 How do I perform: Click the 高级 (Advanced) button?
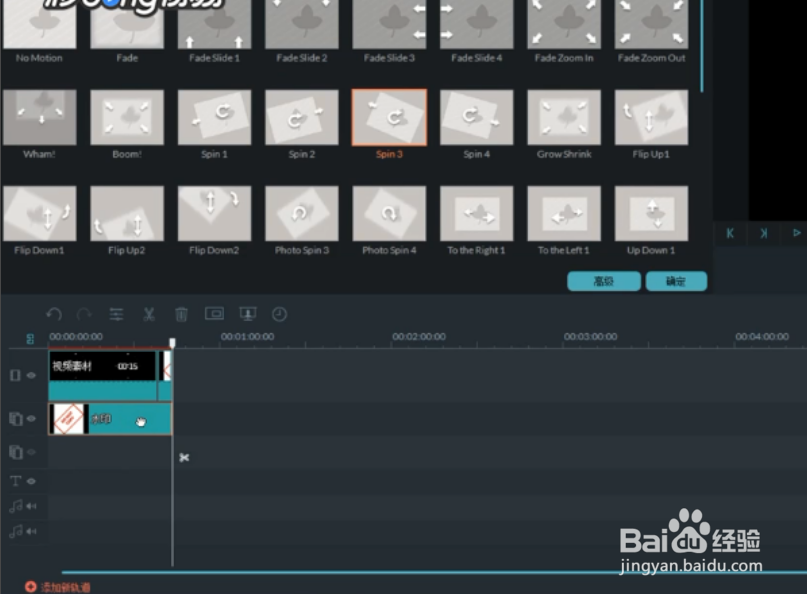click(604, 281)
